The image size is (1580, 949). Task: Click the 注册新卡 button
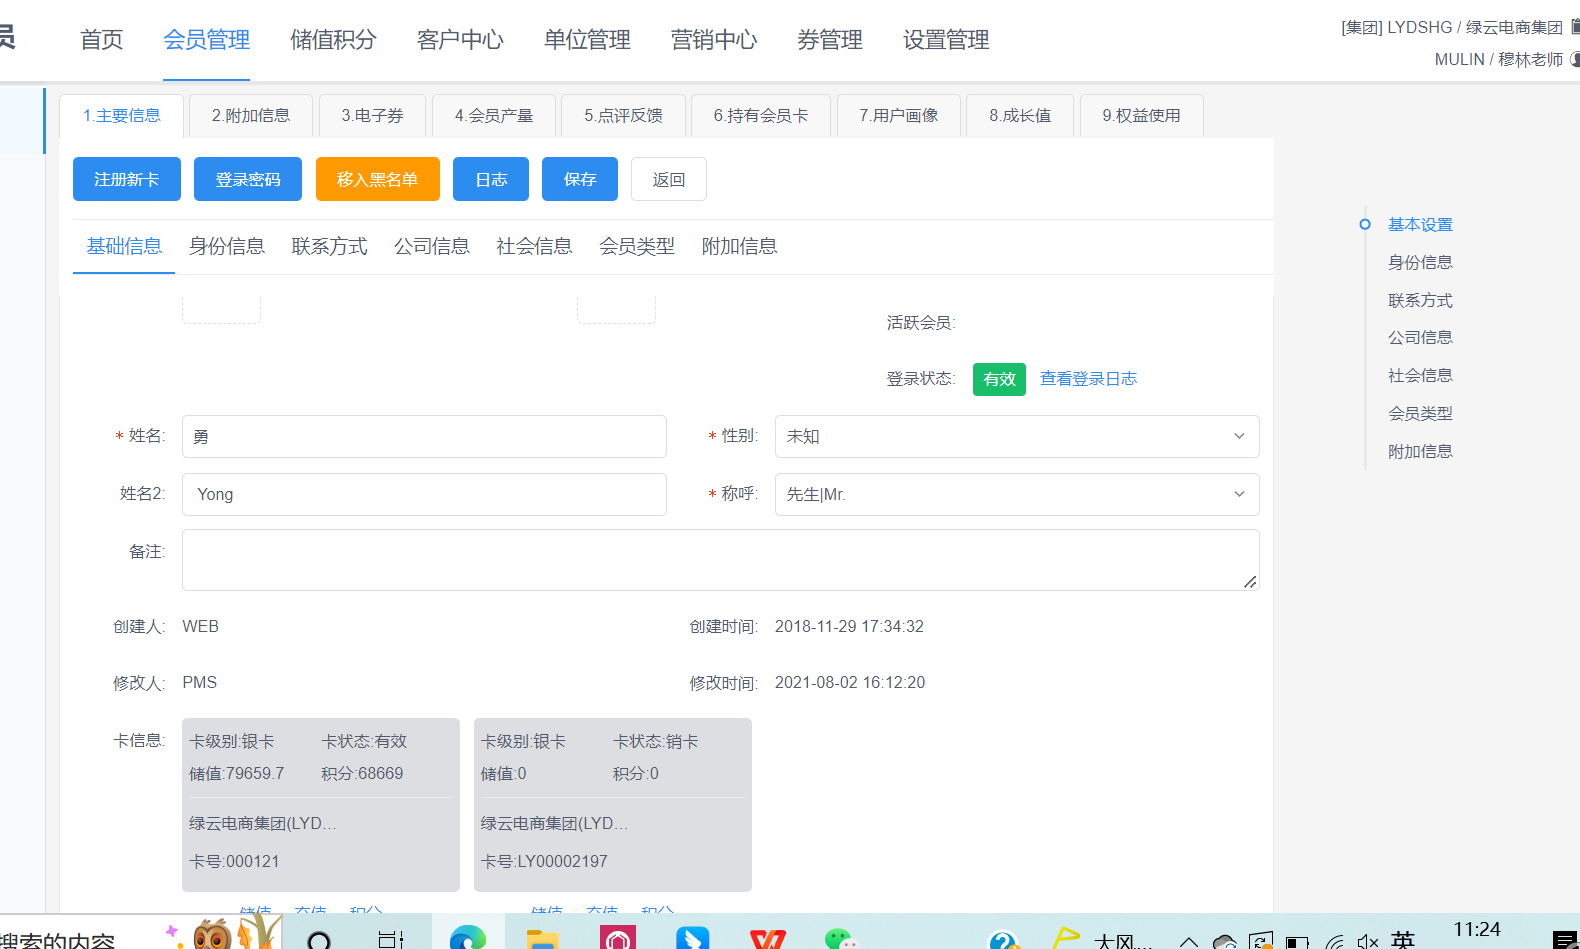point(127,179)
